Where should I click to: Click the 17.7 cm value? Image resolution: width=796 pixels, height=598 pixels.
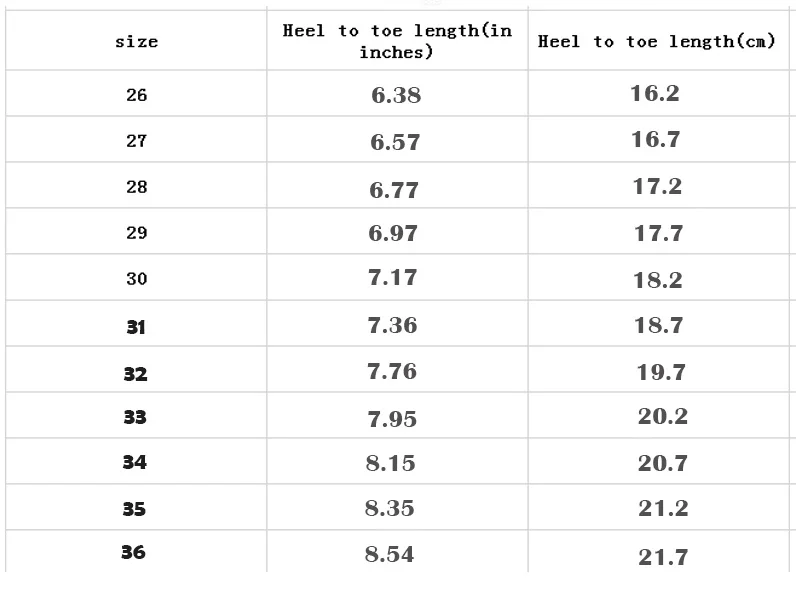658,233
